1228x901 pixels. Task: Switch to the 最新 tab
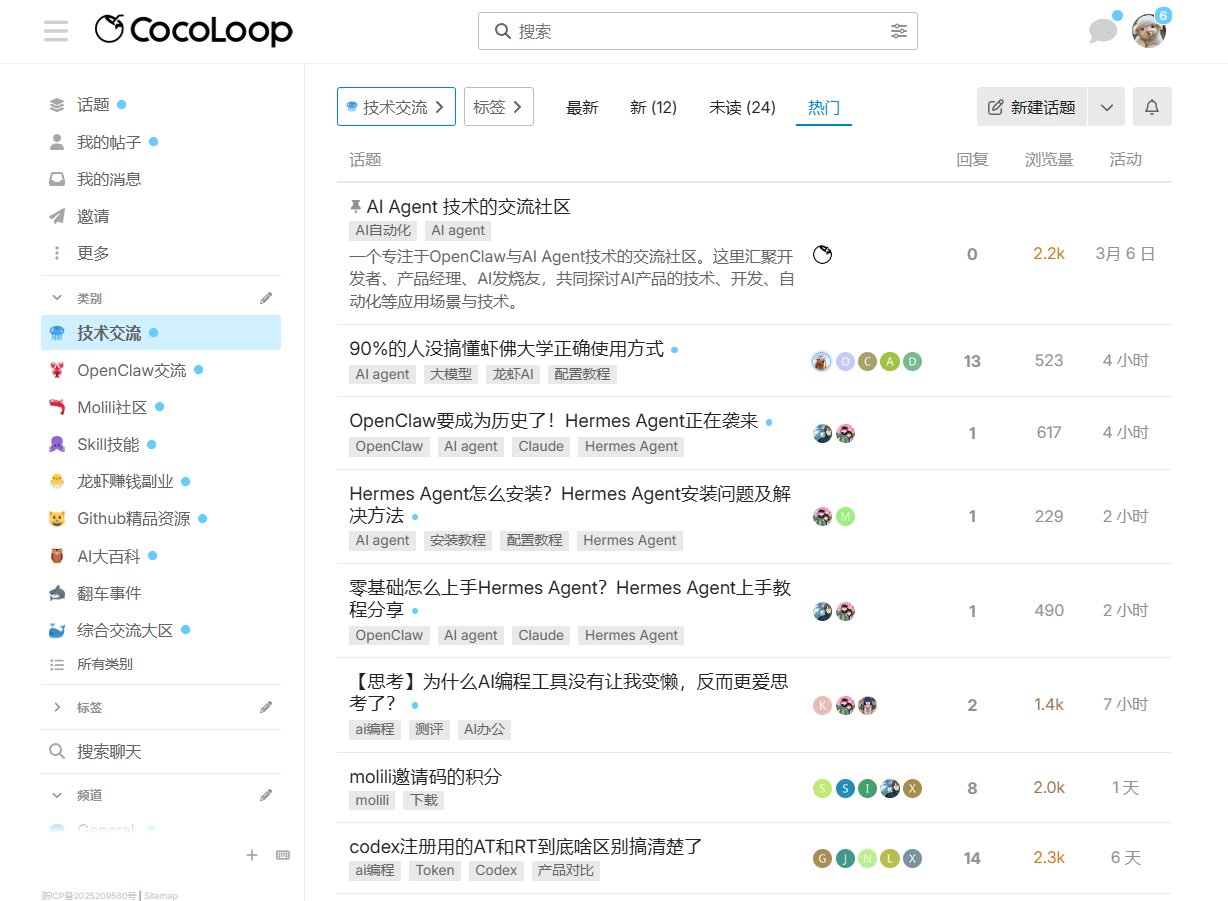click(582, 108)
